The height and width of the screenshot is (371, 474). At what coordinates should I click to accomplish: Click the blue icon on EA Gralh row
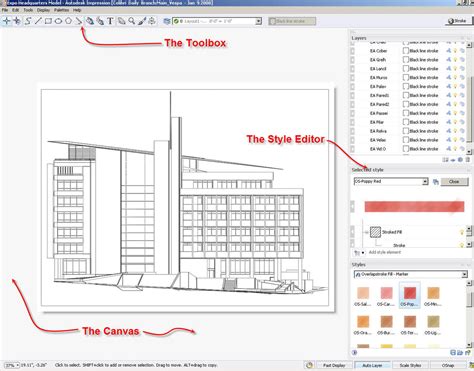449,60
